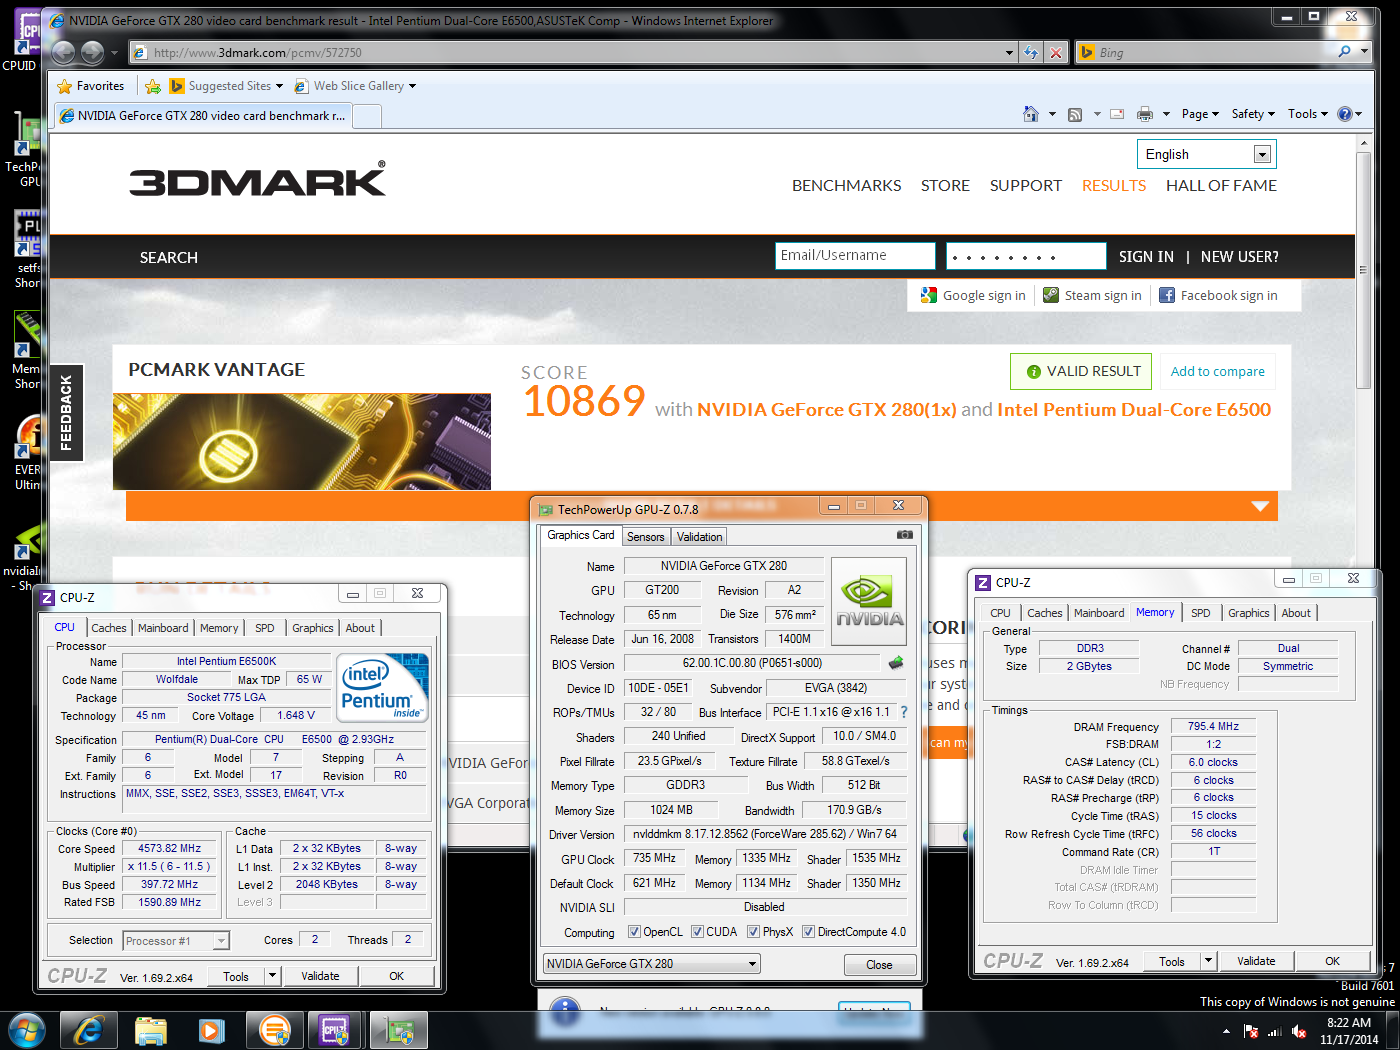Toggle the DirectCompute 4.0 checkbox

coord(808,932)
